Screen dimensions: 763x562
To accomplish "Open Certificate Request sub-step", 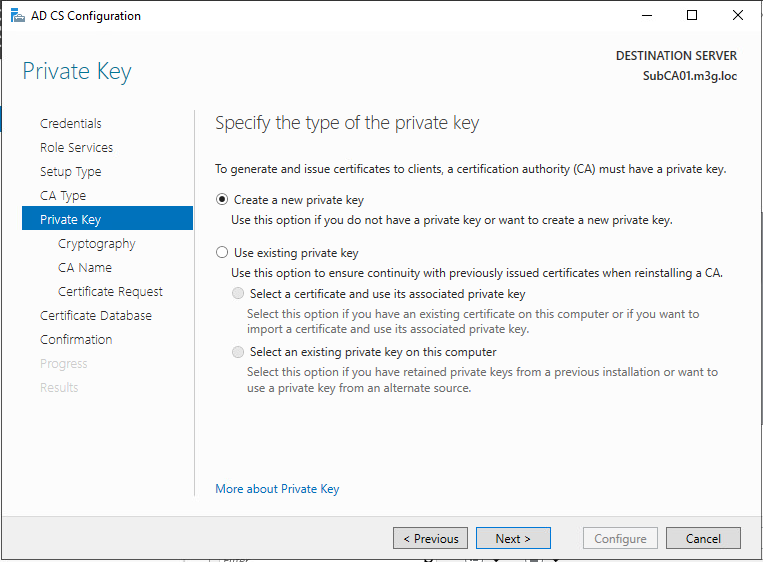I will [x=110, y=292].
